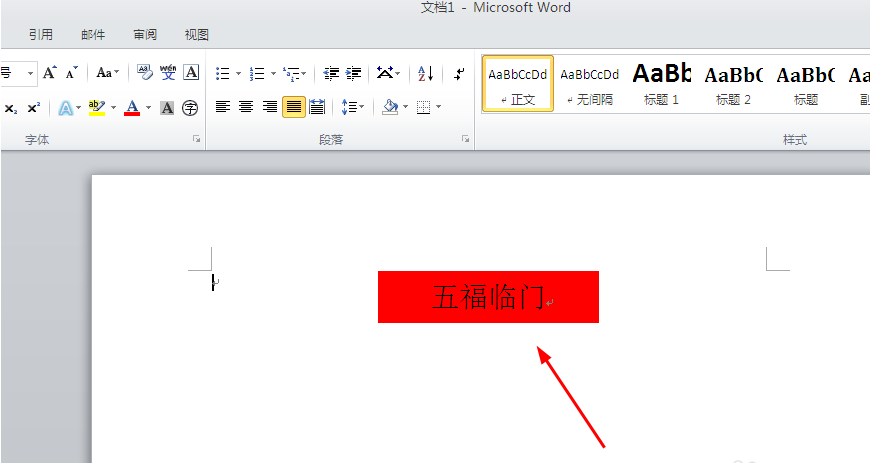
Task: Apply multilevel list formatting
Action: (x=291, y=73)
